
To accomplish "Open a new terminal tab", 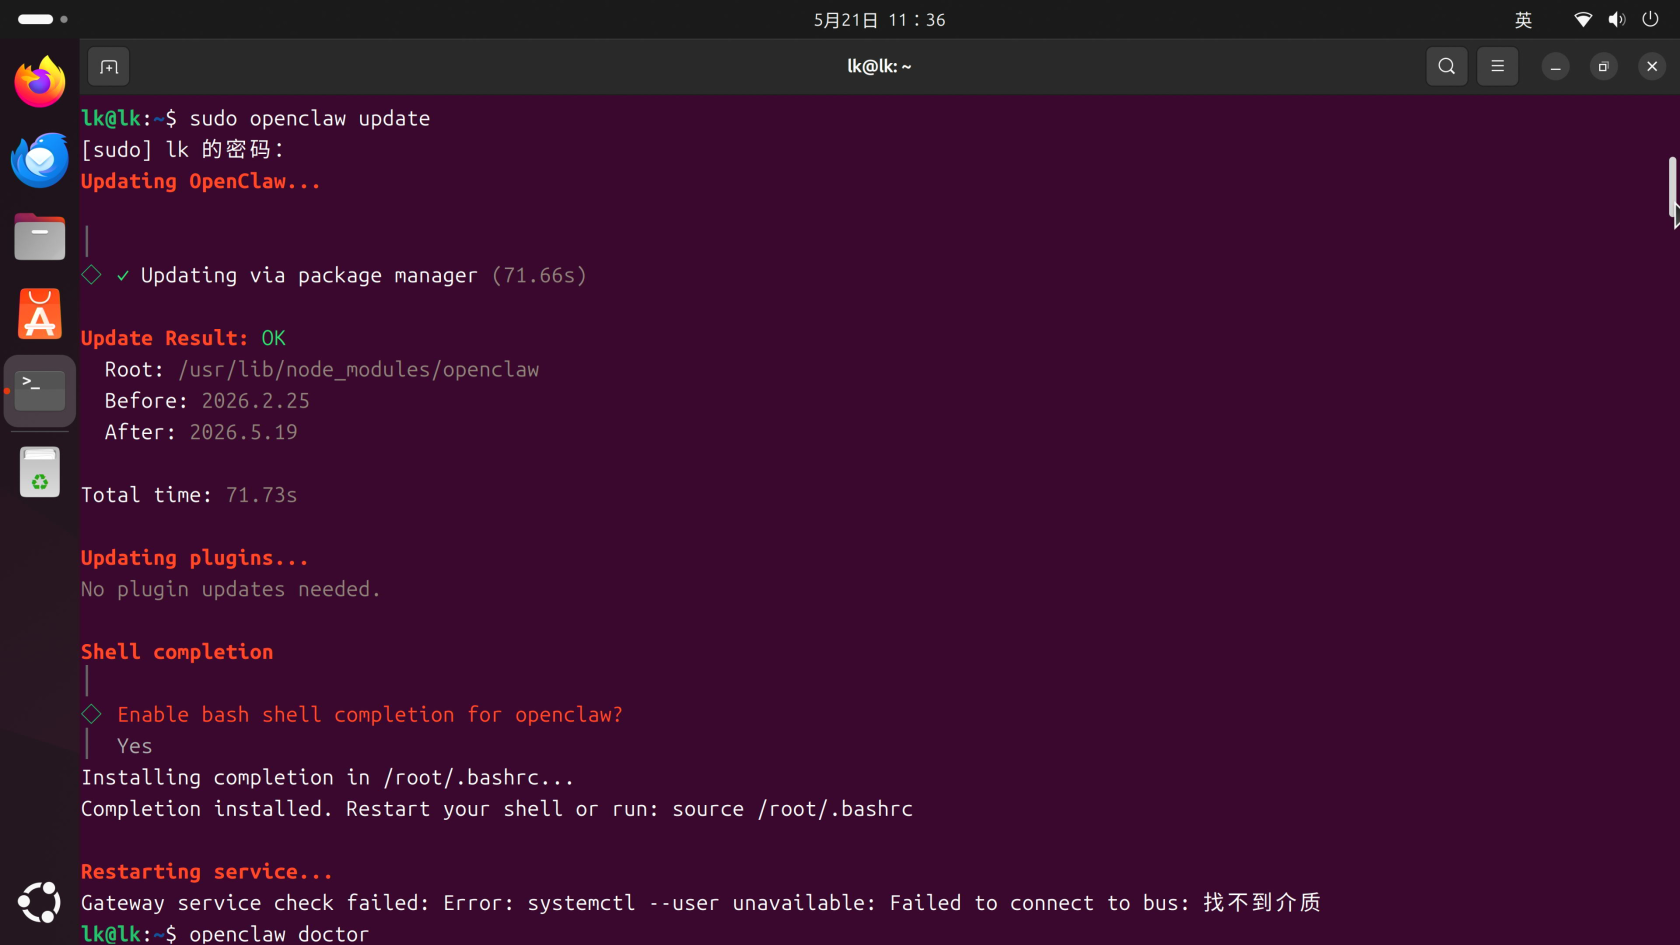I will tap(109, 66).
